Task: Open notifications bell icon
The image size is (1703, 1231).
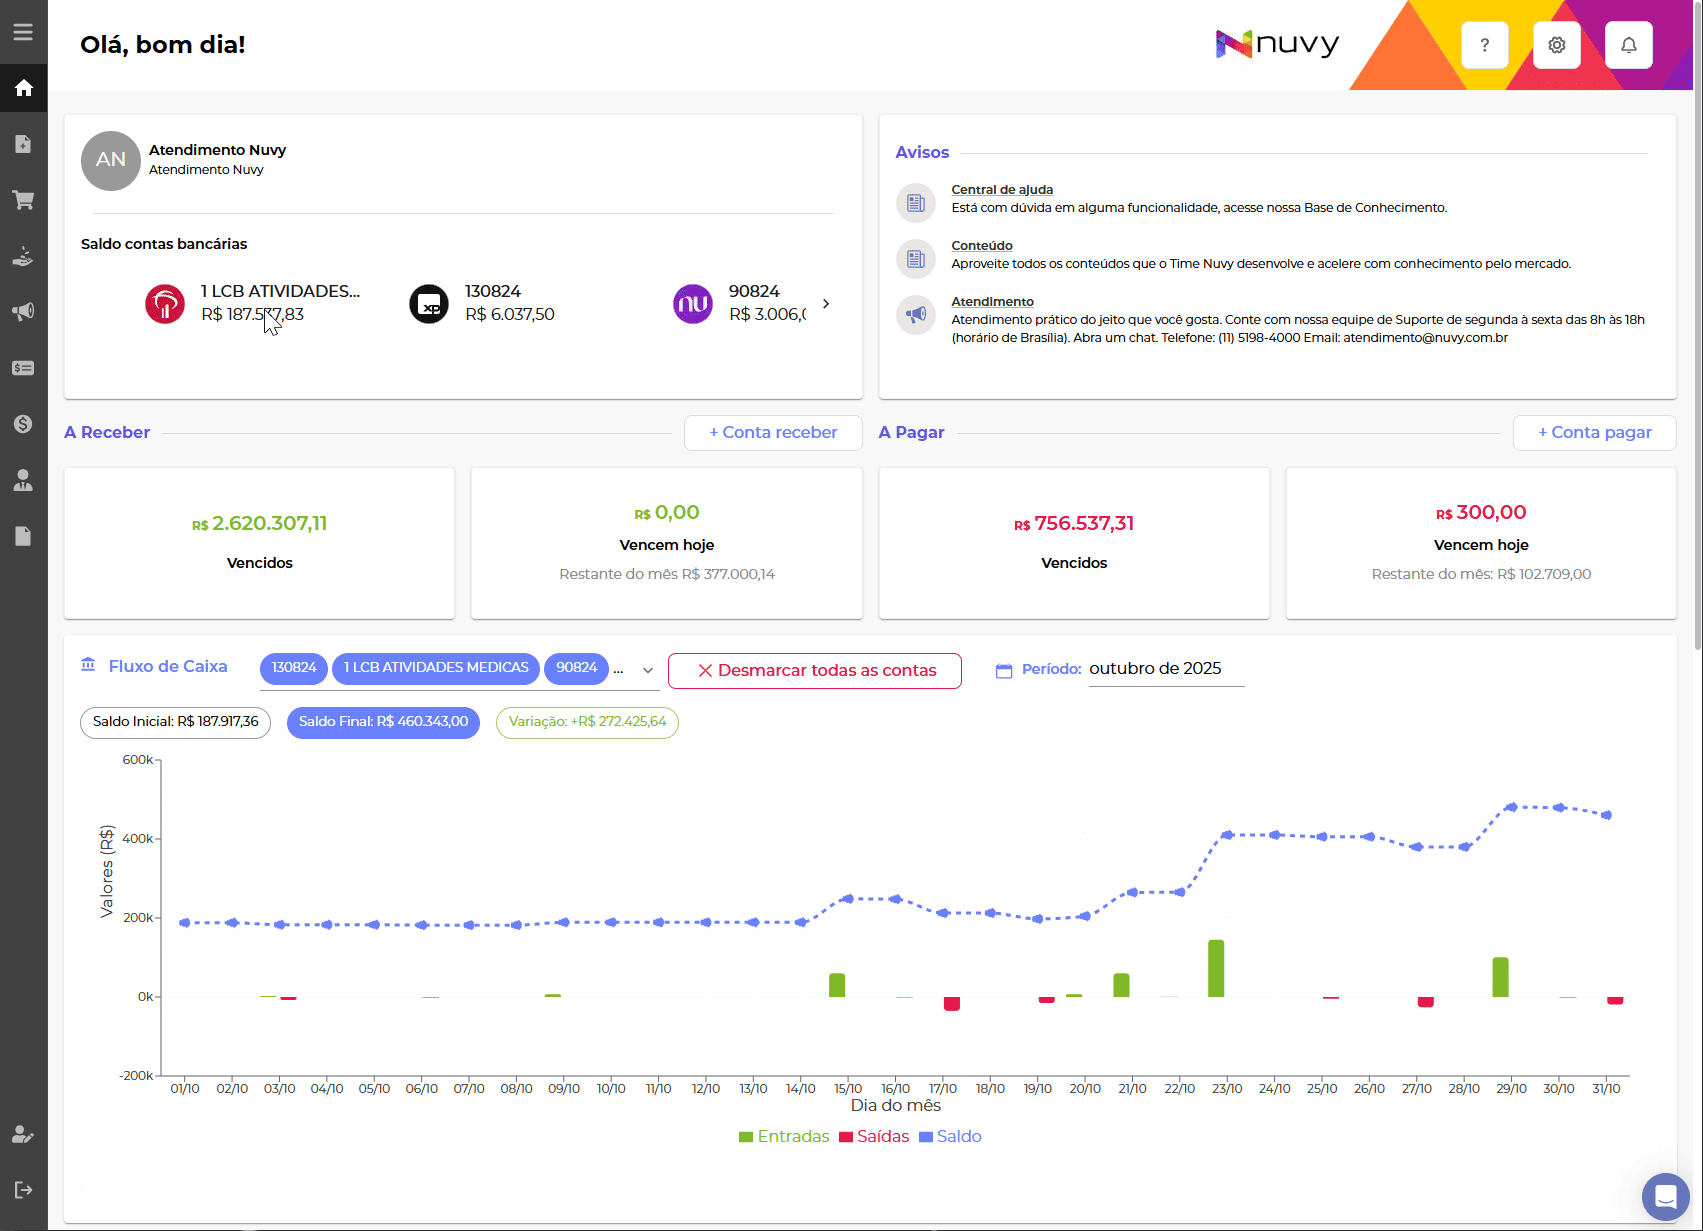Action: [x=1628, y=45]
